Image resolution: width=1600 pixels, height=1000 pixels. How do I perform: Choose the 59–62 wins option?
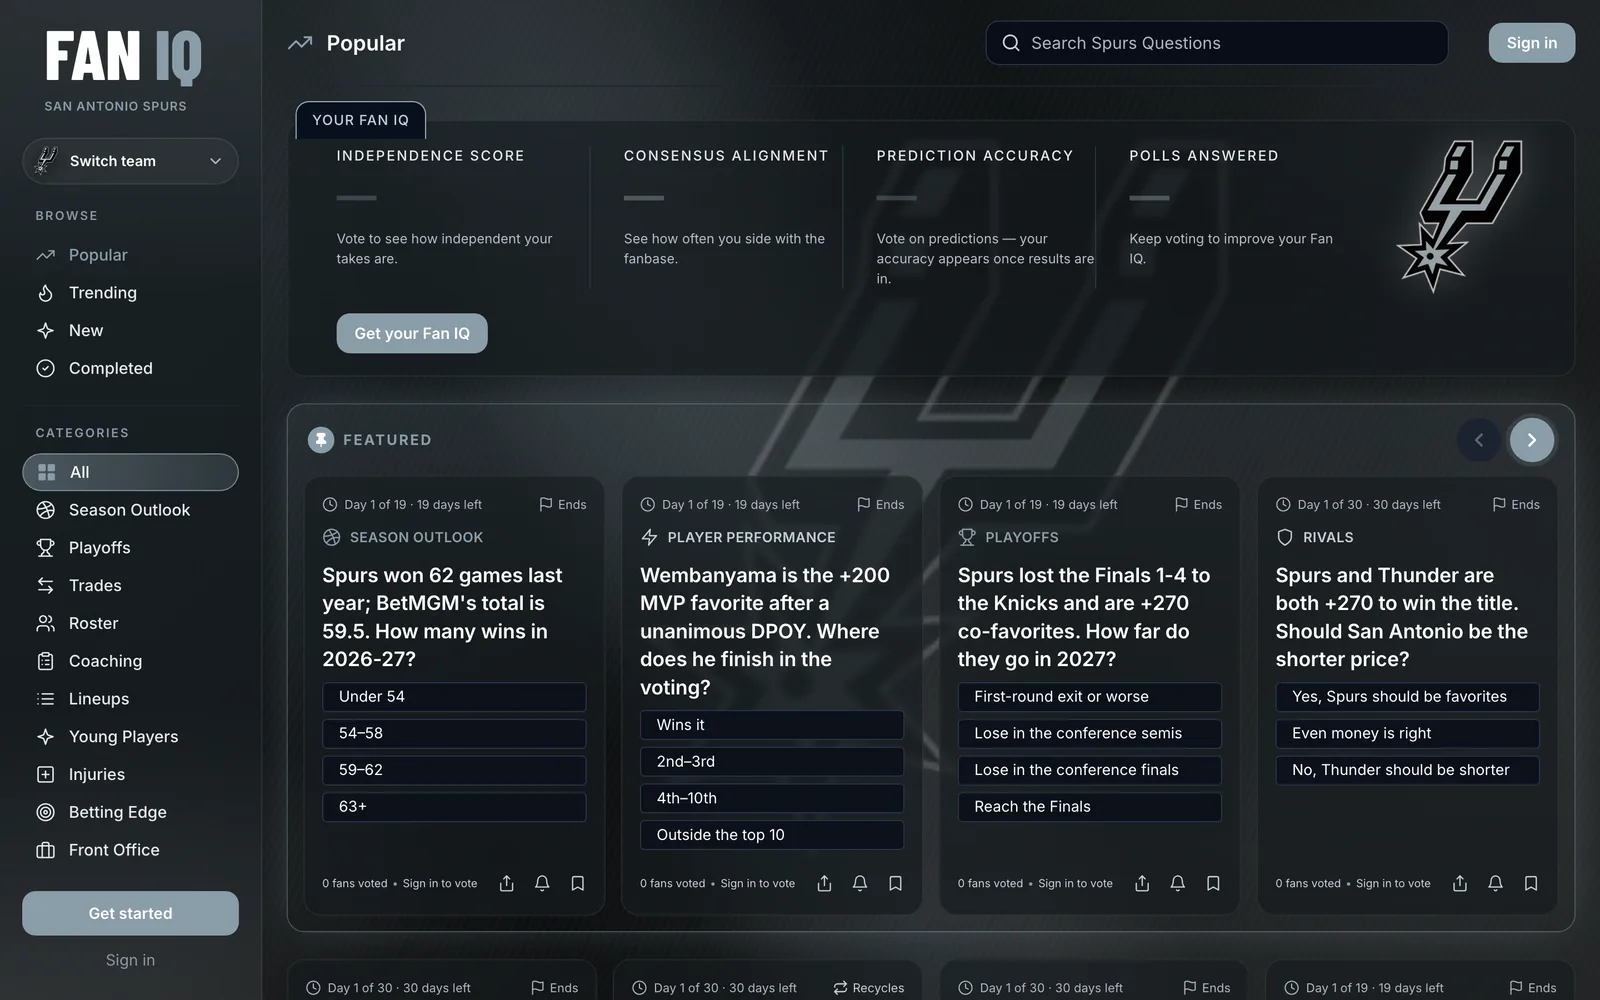(x=454, y=770)
